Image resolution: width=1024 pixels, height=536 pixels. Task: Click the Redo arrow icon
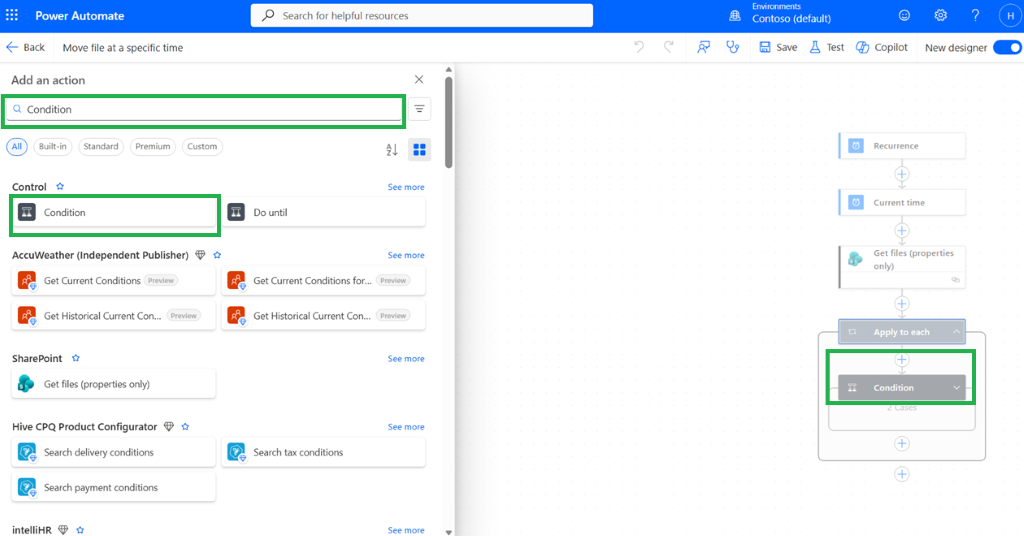tap(669, 47)
